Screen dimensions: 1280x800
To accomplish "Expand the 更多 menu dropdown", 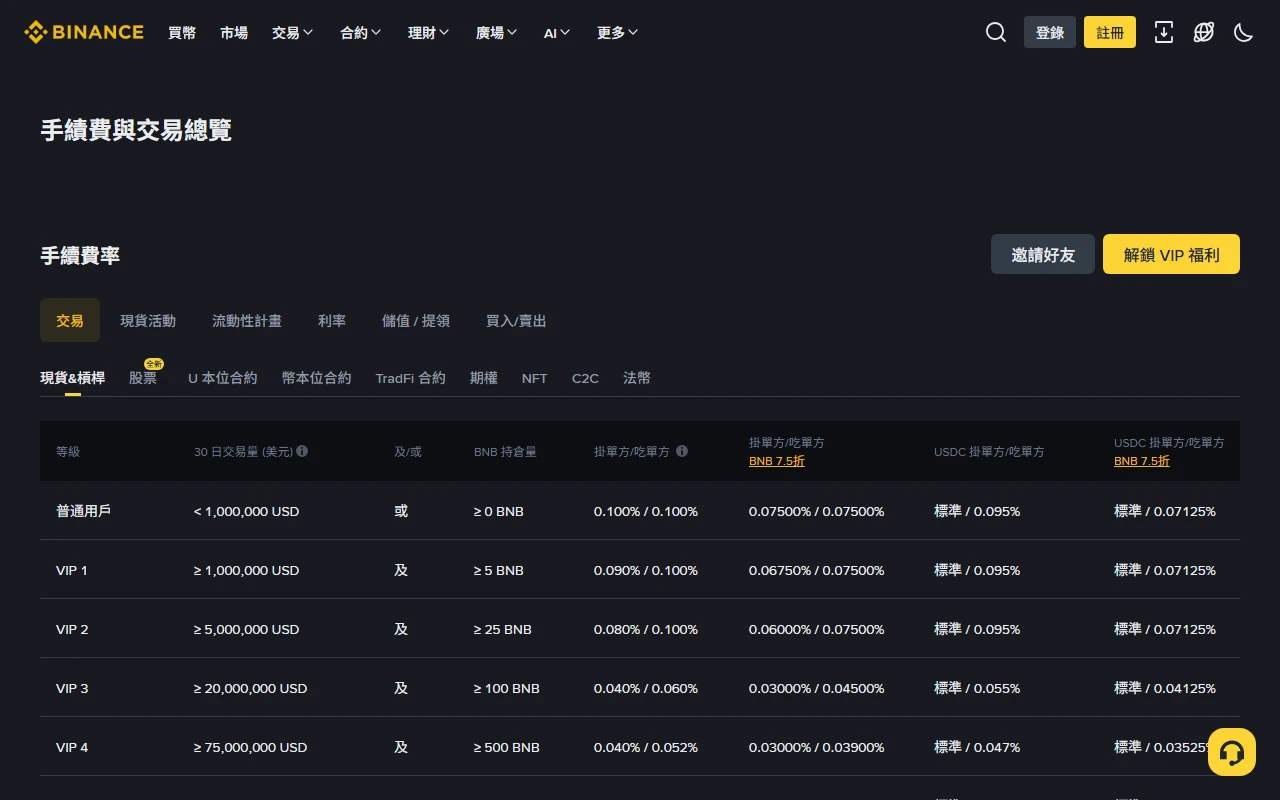I will pyautogui.click(x=618, y=33).
